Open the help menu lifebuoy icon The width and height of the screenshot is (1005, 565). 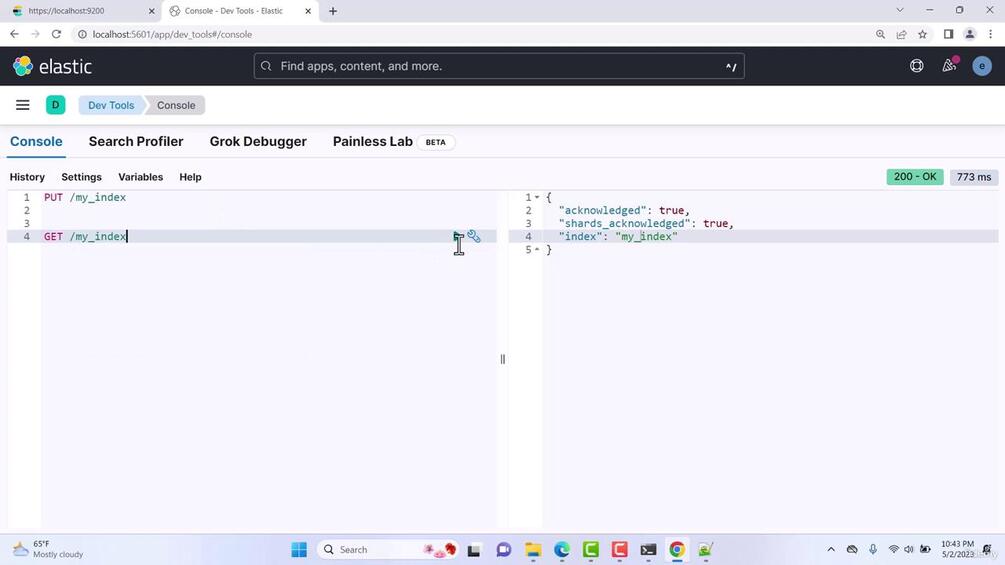tap(917, 66)
